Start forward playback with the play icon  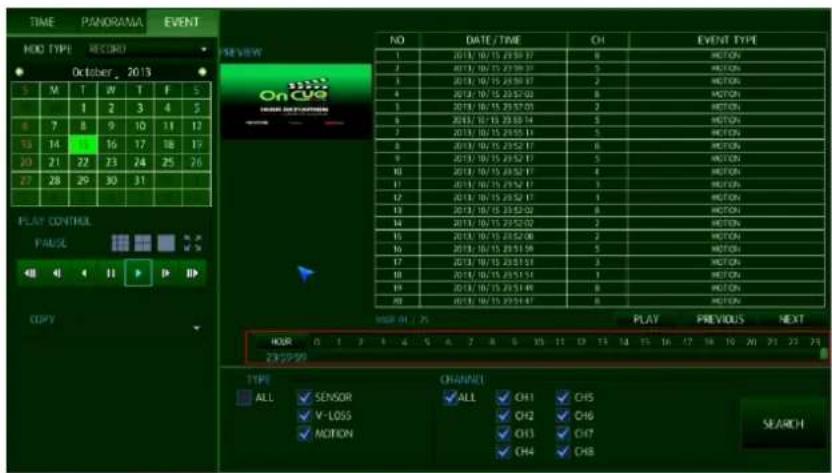pyautogui.click(x=138, y=273)
